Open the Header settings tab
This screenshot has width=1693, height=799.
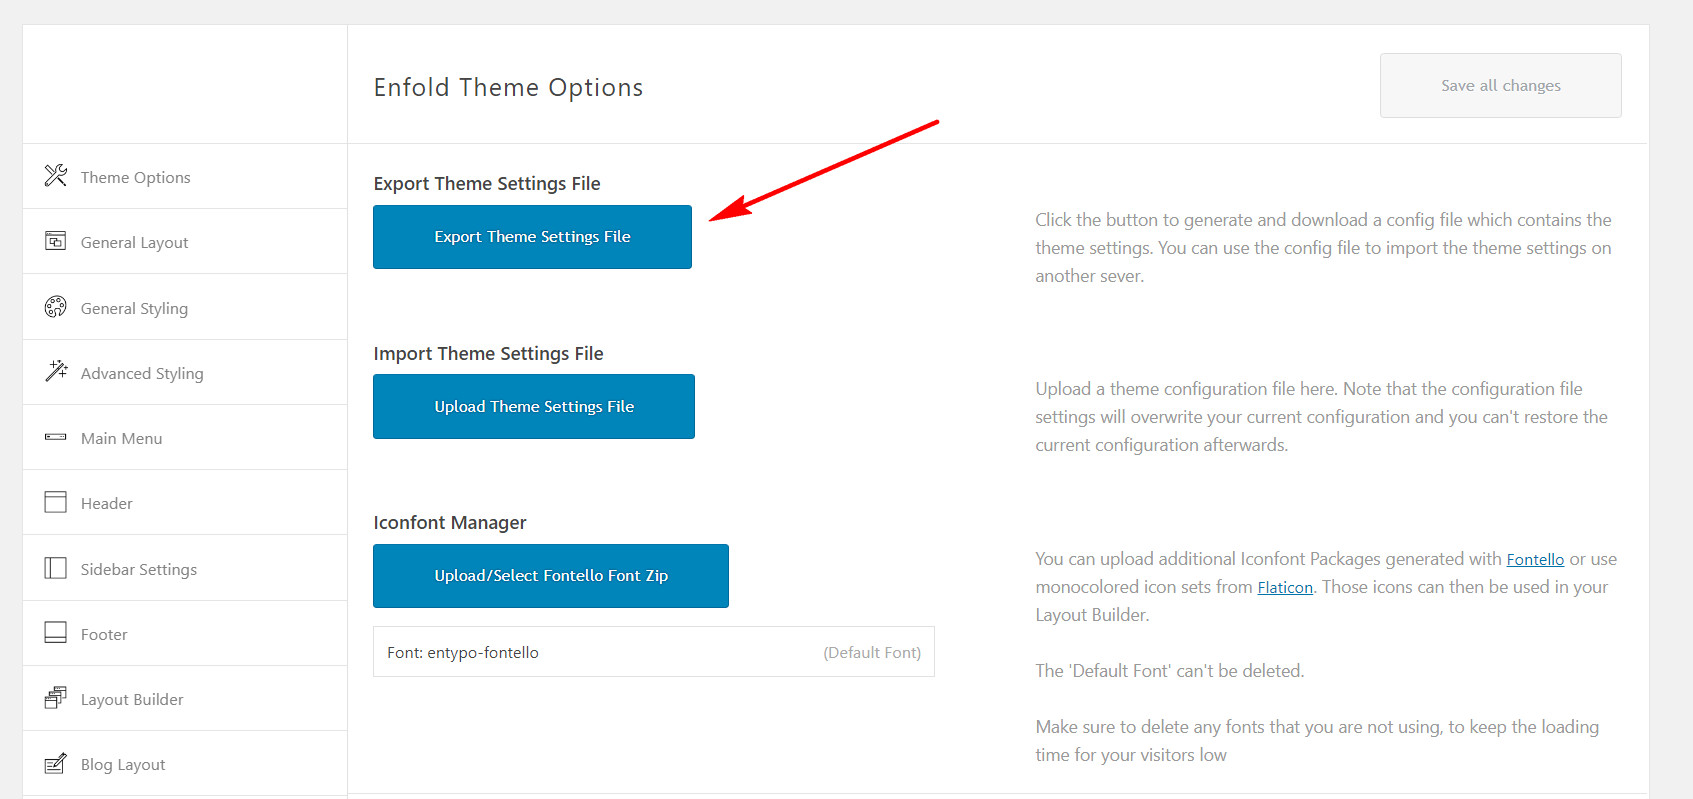pos(185,503)
